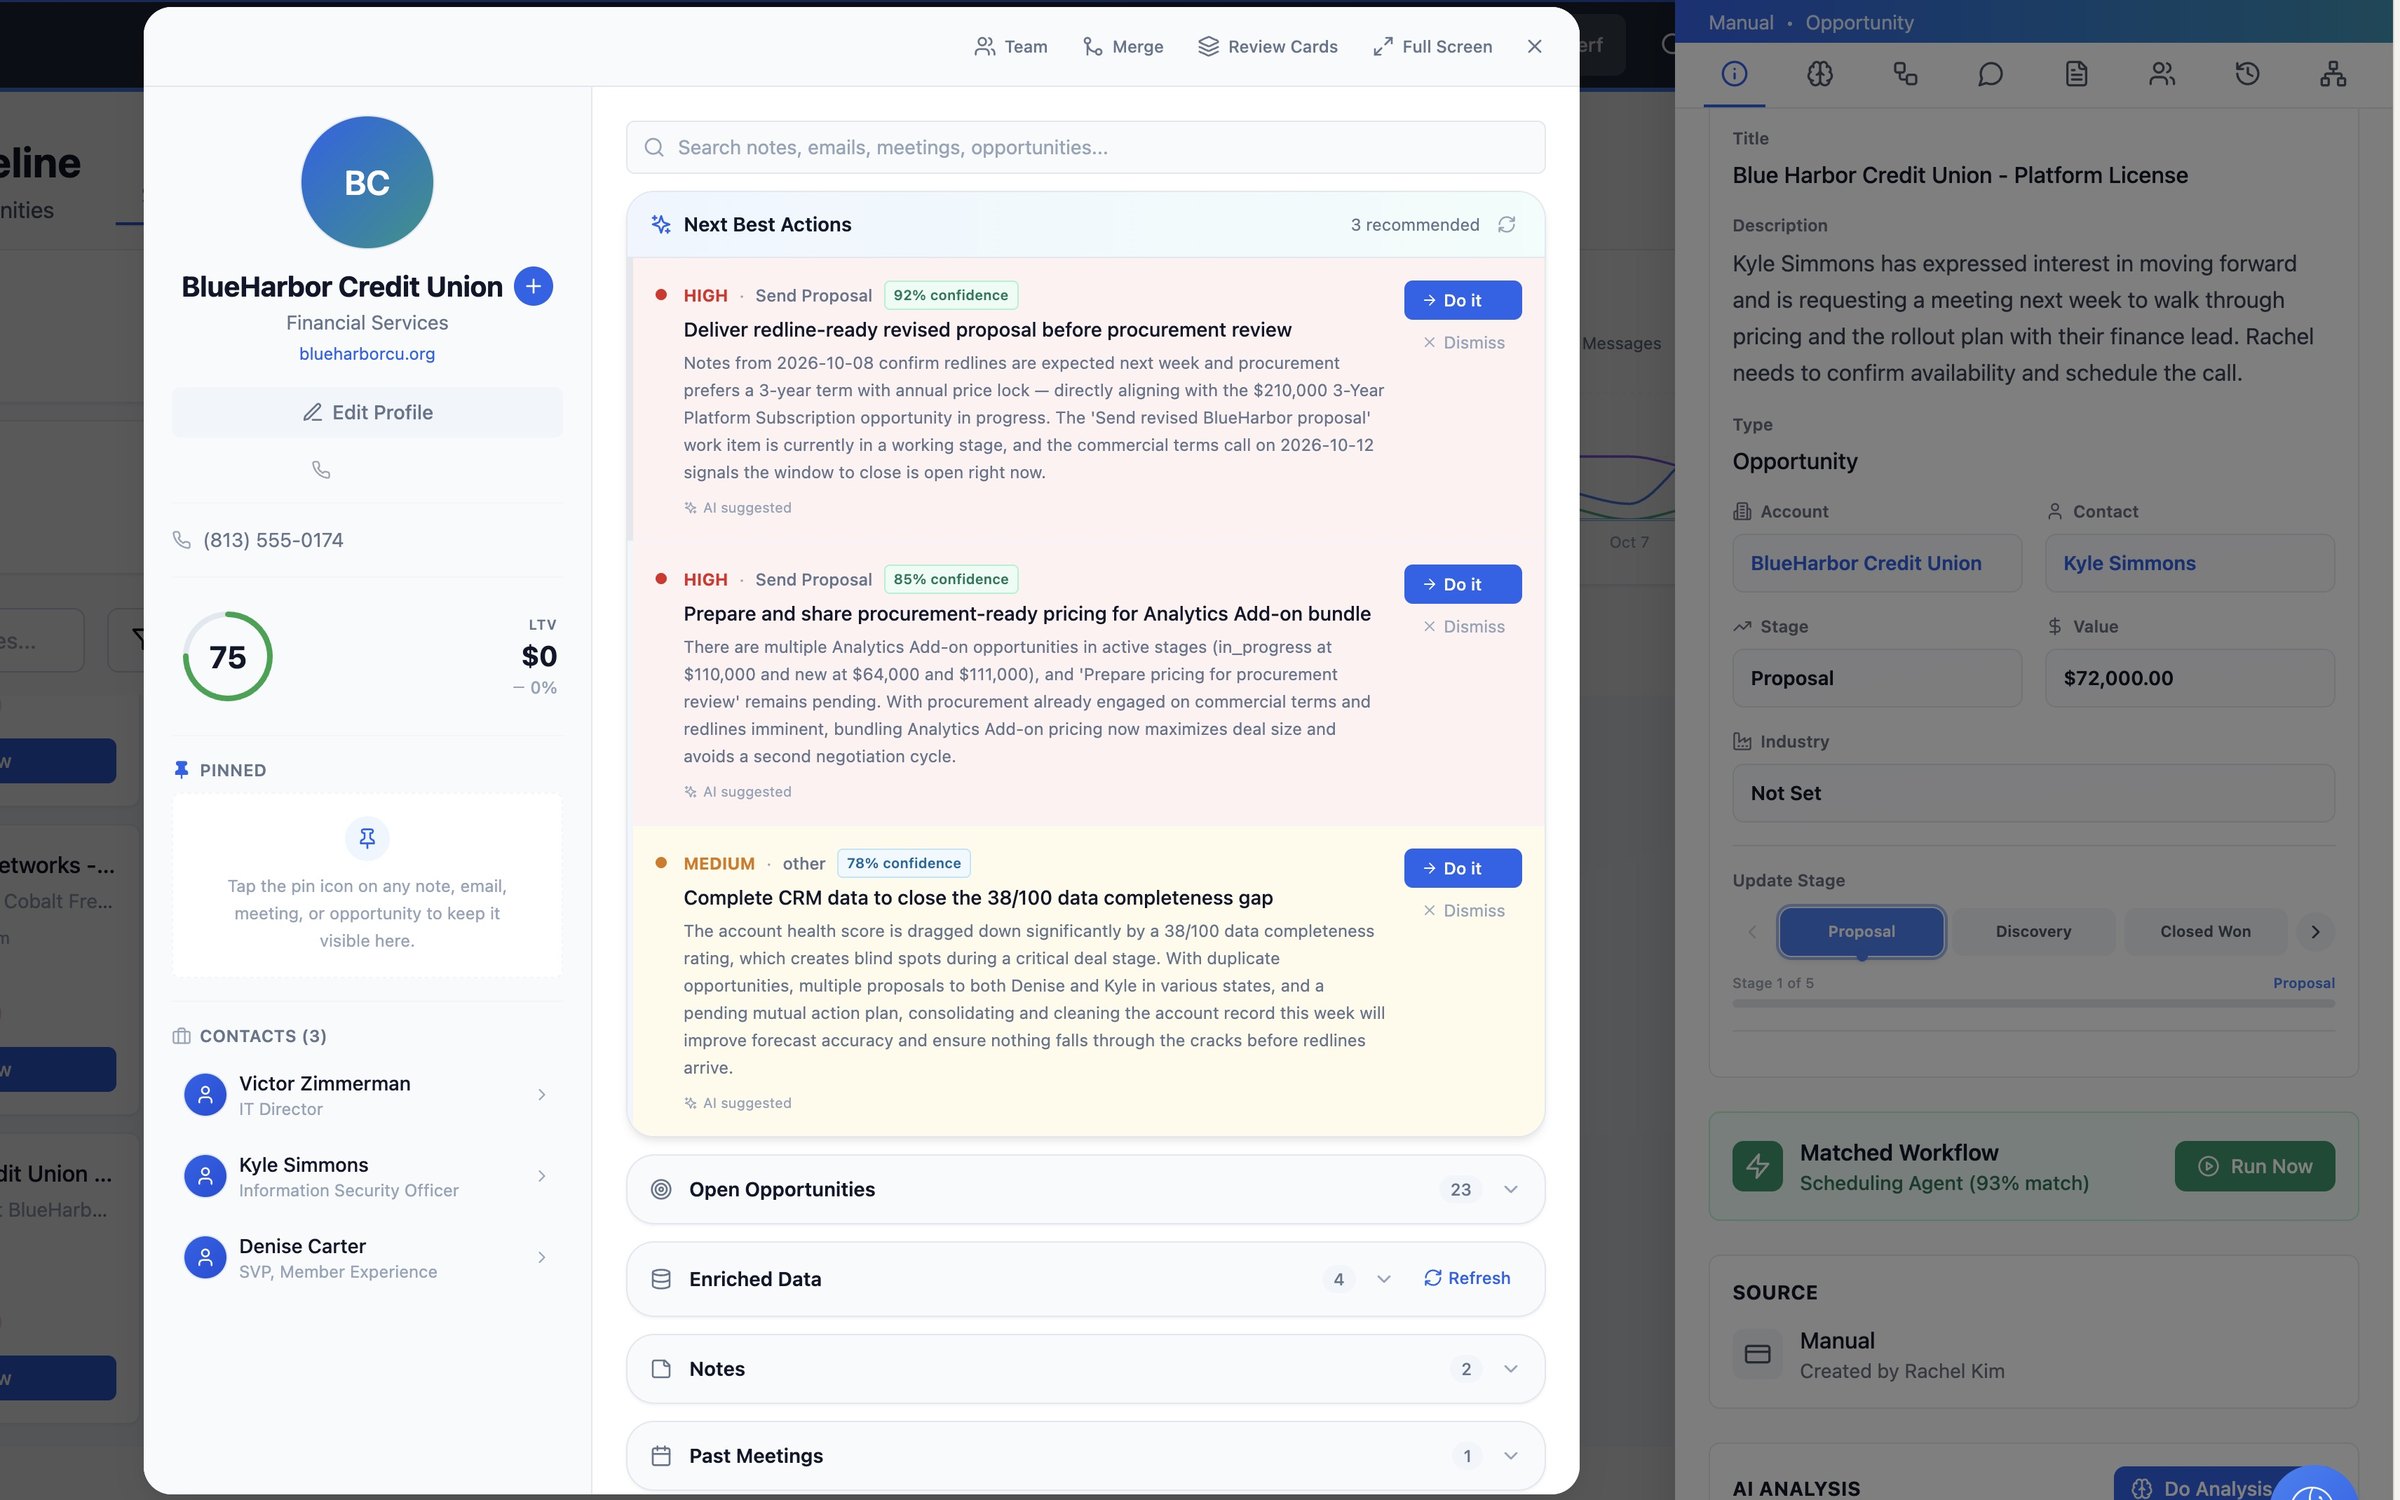
Task: Click Victor Zimmerman's contact avatar
Action: pyautogui.click(x=205, y=1095)
